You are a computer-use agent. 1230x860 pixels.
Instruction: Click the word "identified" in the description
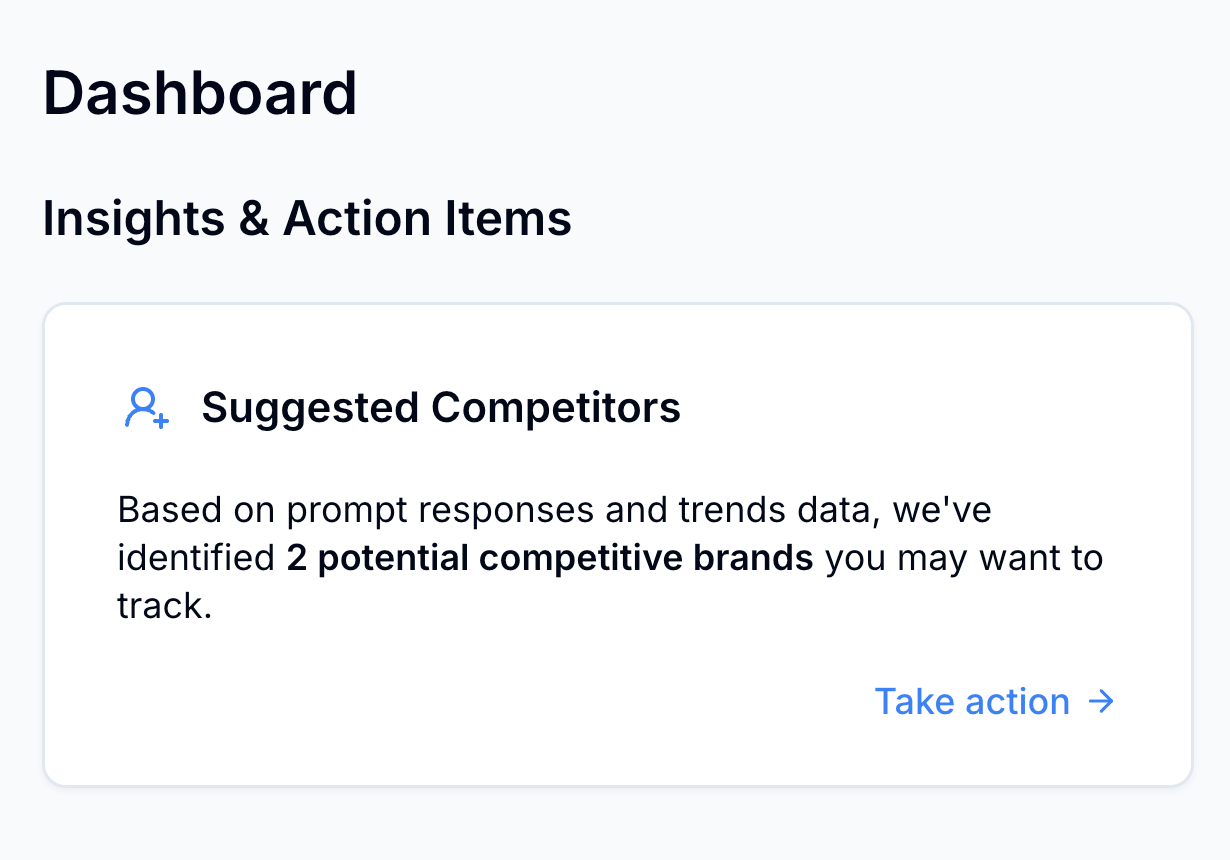(196, 558)
